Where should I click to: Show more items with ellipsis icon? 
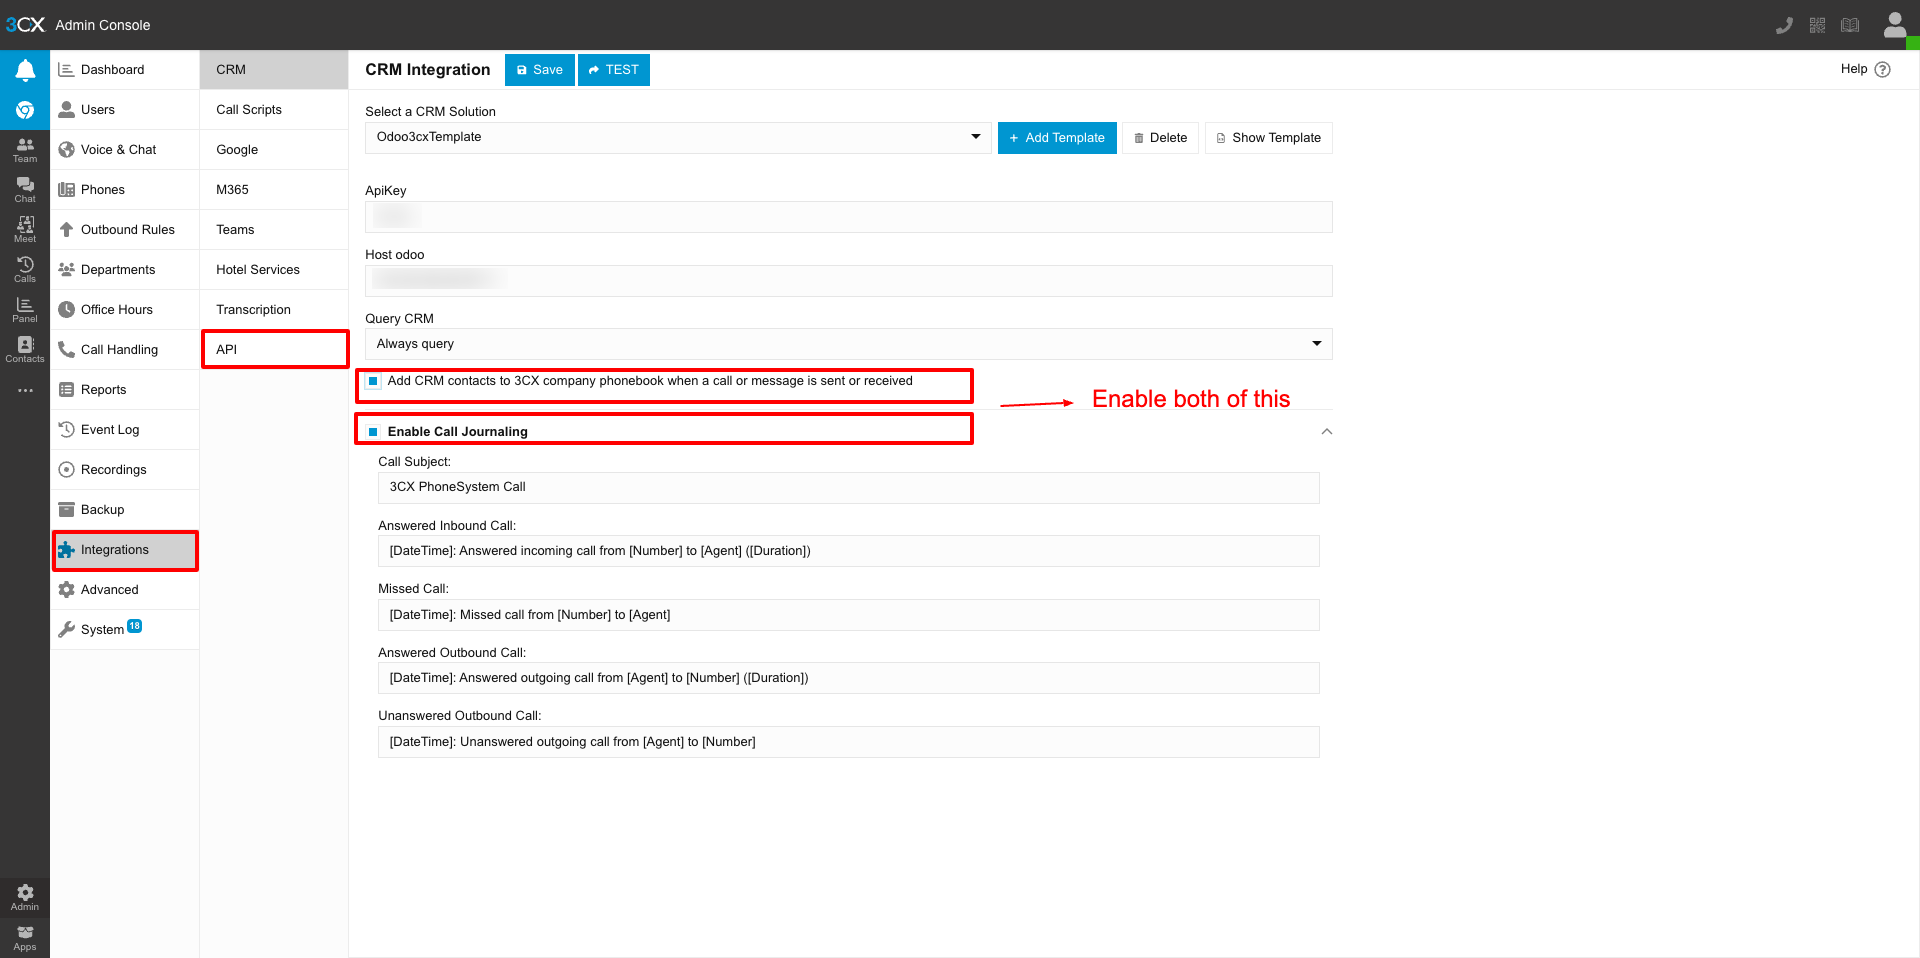pos(25,390)
